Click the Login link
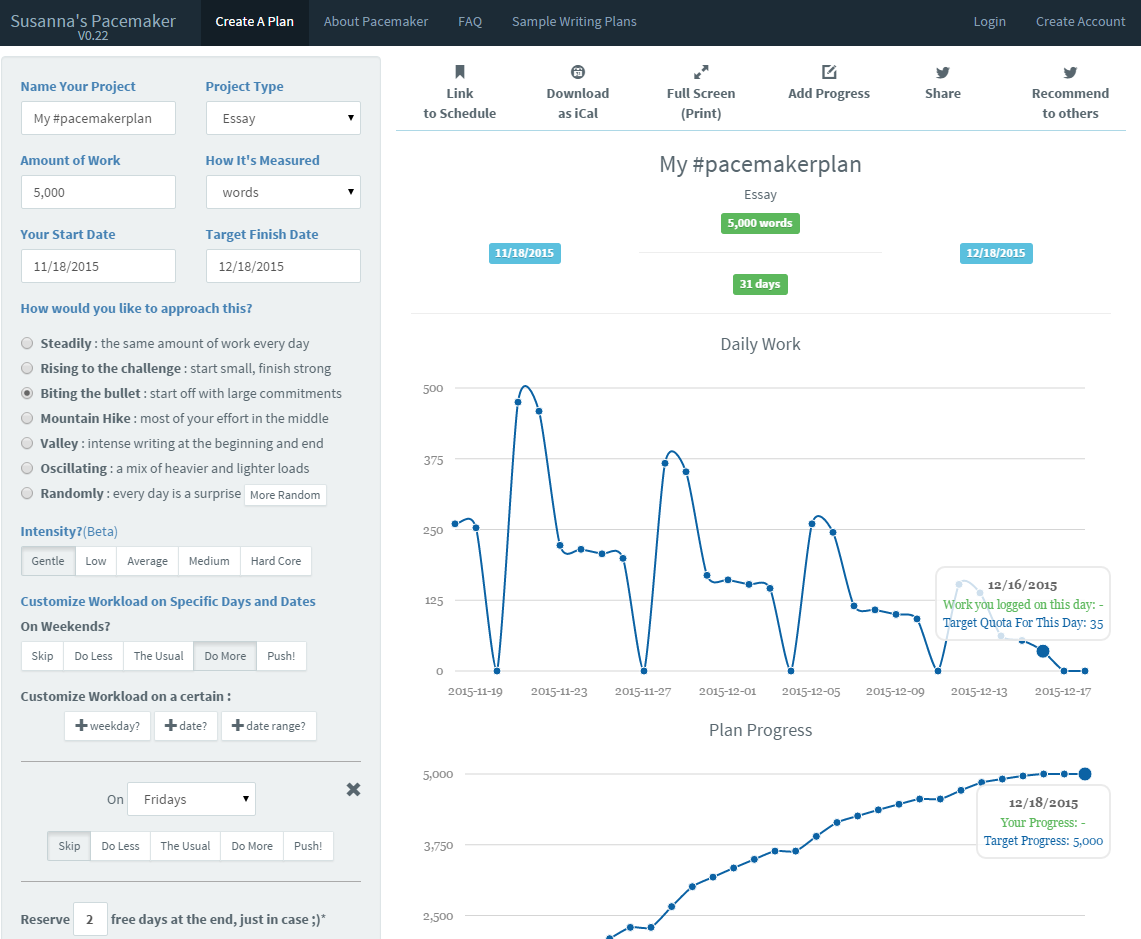1141x939 pixels. coord(990,22)
